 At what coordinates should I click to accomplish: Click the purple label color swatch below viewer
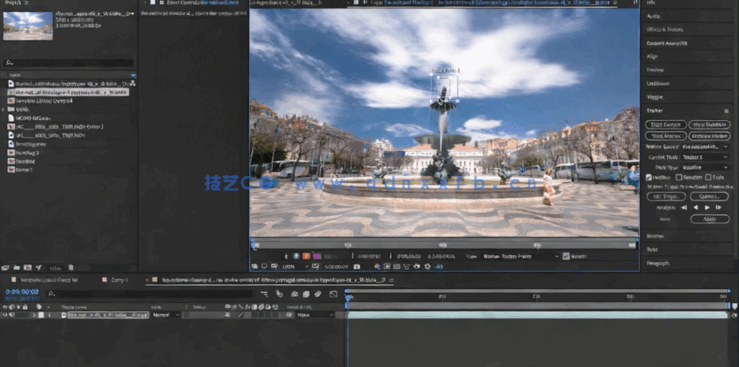pos(317,256)
